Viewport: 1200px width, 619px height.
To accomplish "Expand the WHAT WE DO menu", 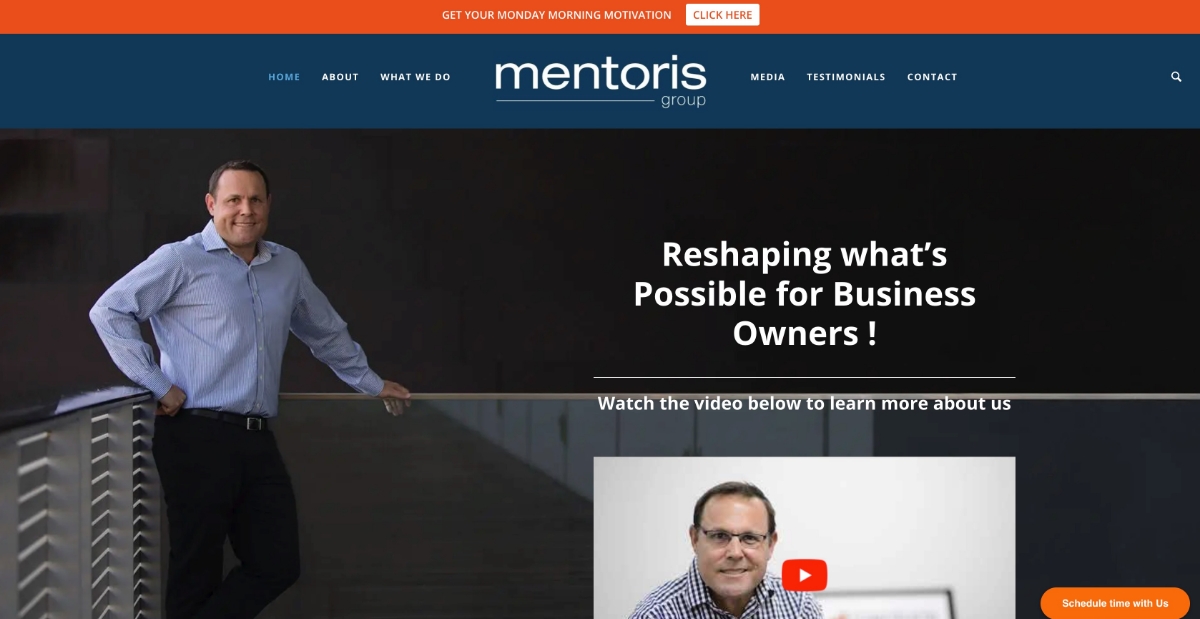I will click(x=415, y=77).
